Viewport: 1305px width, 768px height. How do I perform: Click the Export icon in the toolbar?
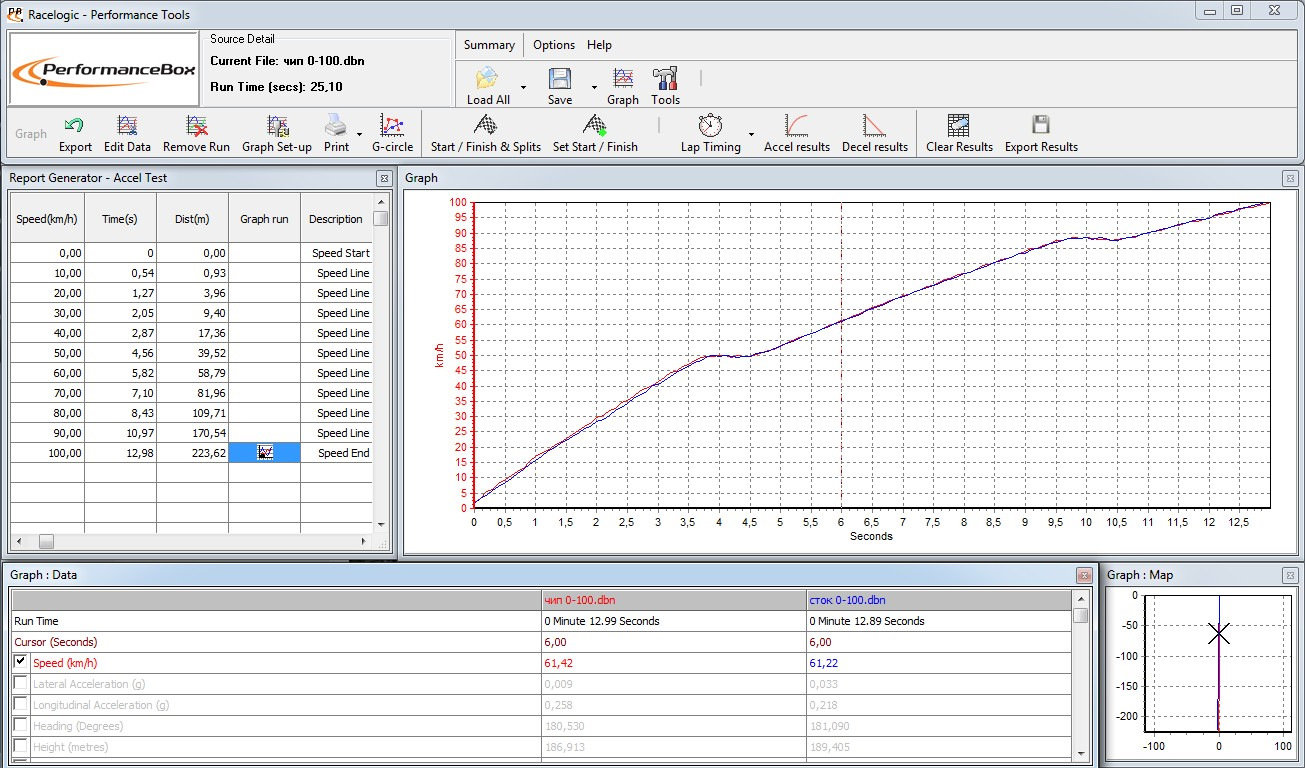pos(74,127)
